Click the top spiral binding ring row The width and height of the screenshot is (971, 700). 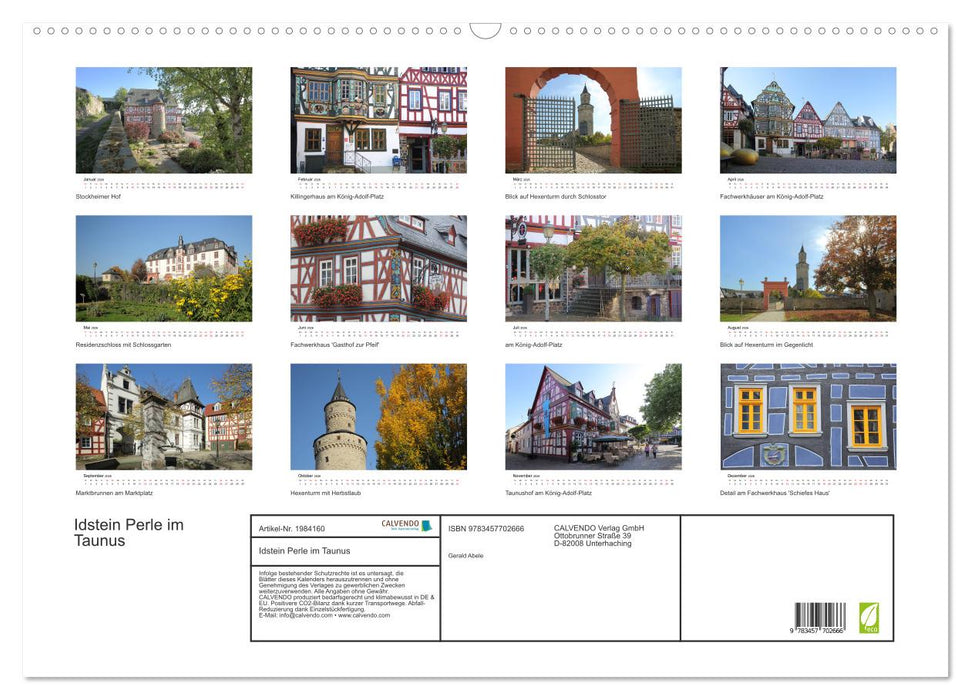(x=485, y=31)
